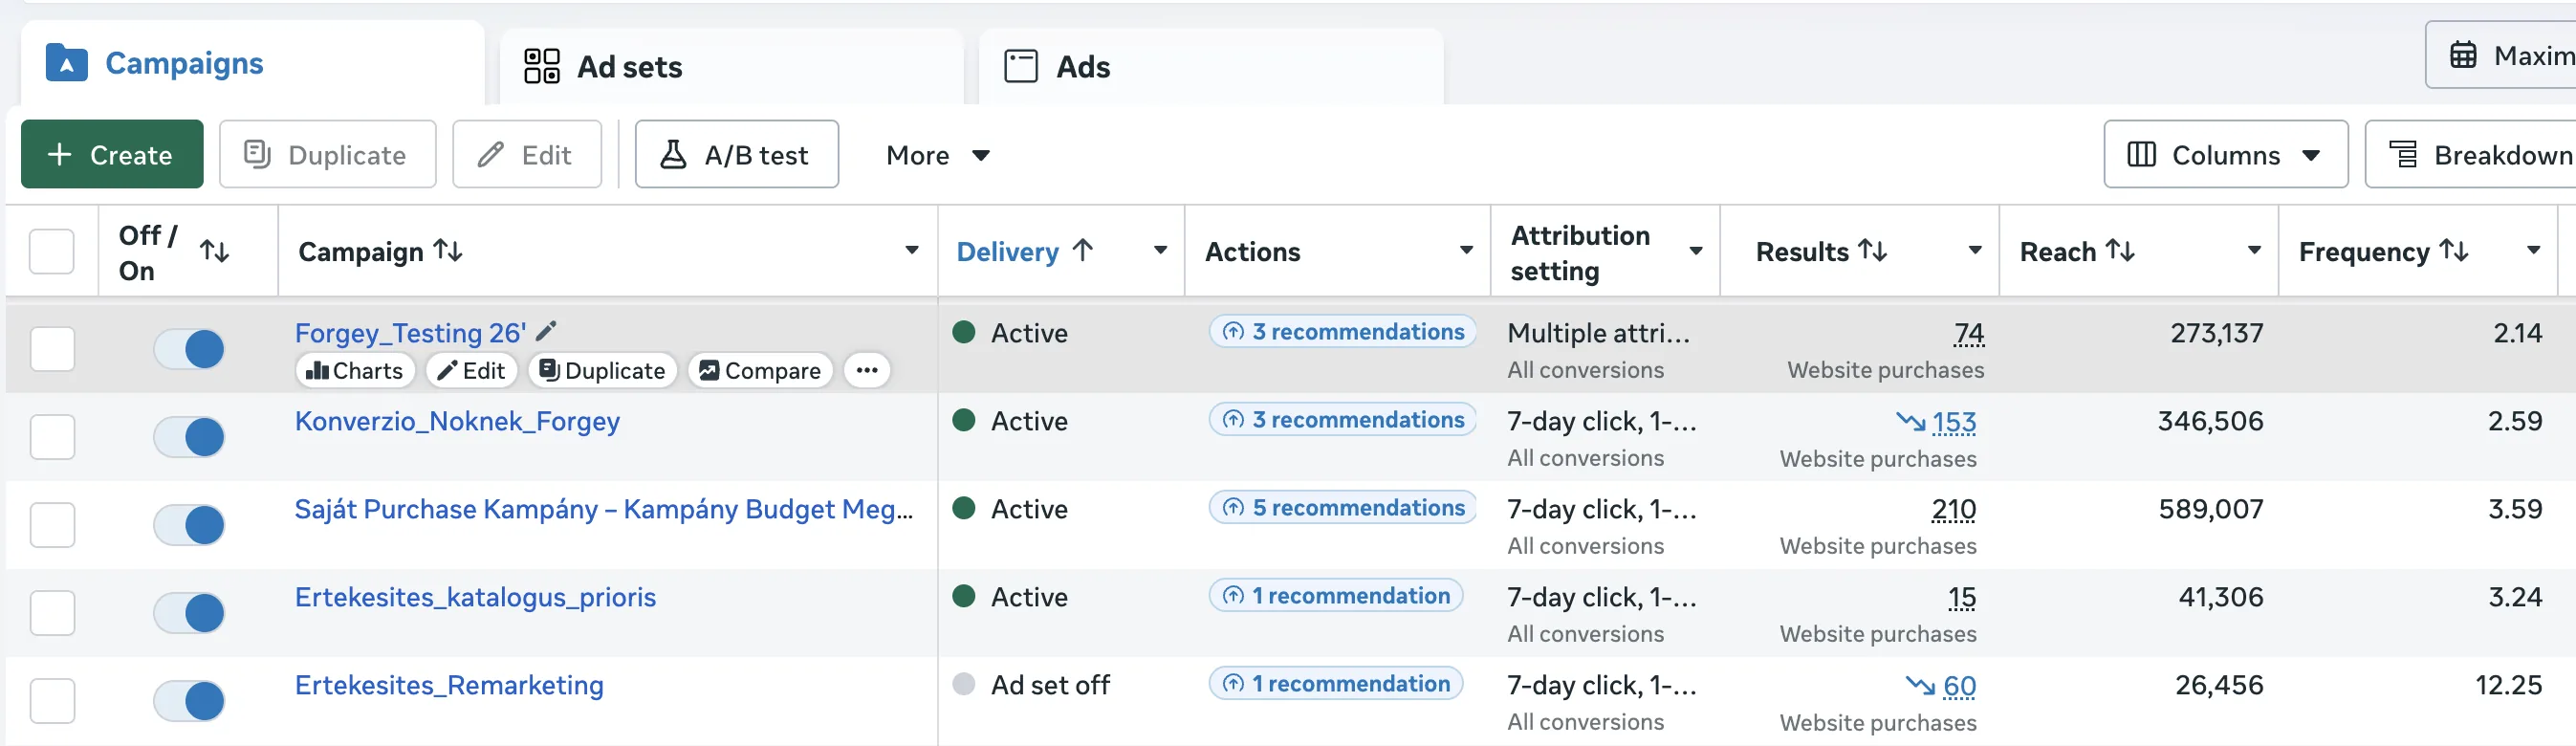The image size is (2576, 746).
Task: Open the Ertekesites_Remarketing campaign link
Action: tap(449, 685)
